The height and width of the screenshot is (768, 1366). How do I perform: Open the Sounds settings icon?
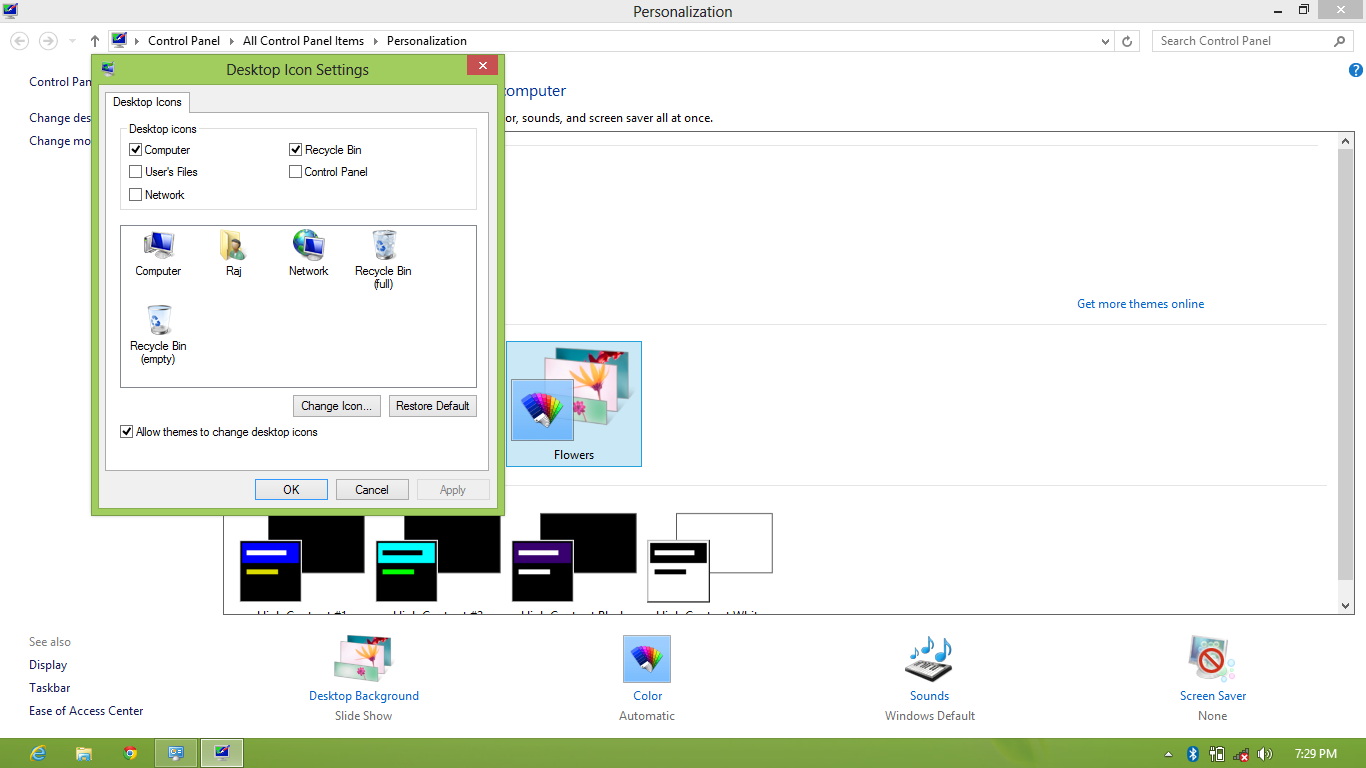pyautogui.click(x=929, y=659)
